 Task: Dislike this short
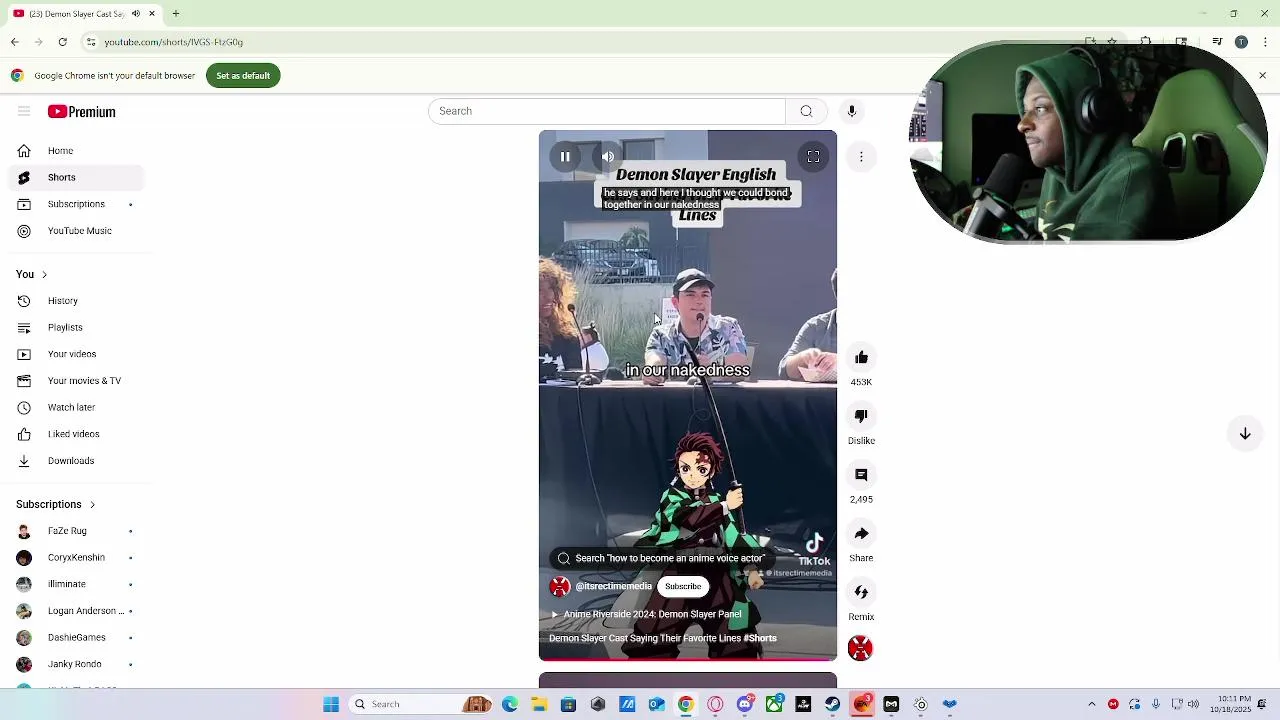[x=861, y=416]
